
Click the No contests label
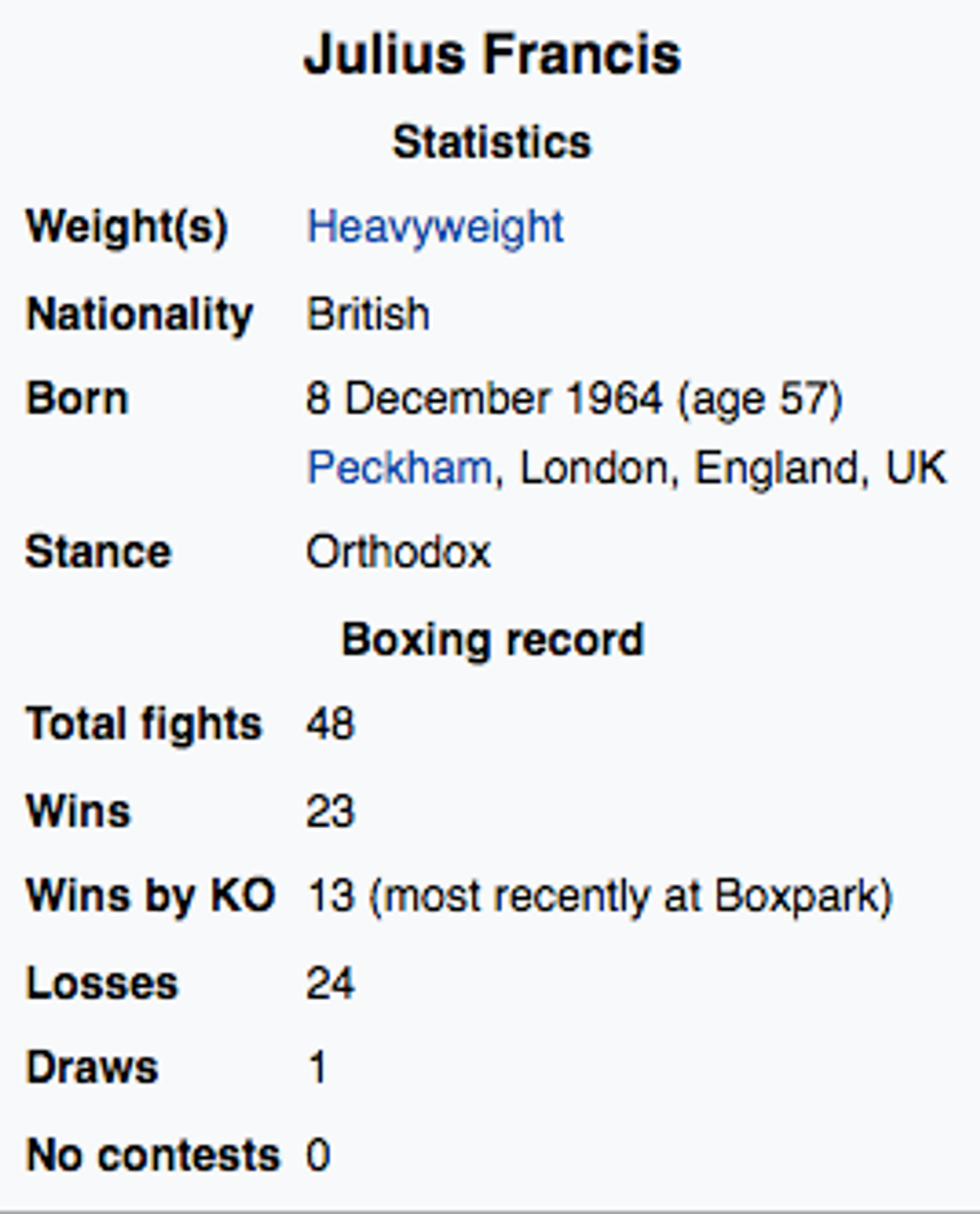(152, 1156)
